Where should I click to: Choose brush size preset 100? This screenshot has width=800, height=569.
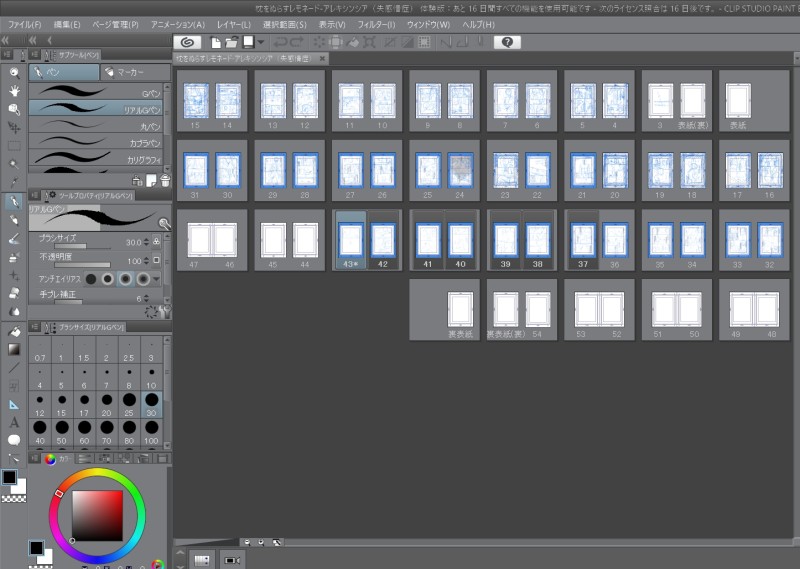pyautogui.click(x=152, y=433)
